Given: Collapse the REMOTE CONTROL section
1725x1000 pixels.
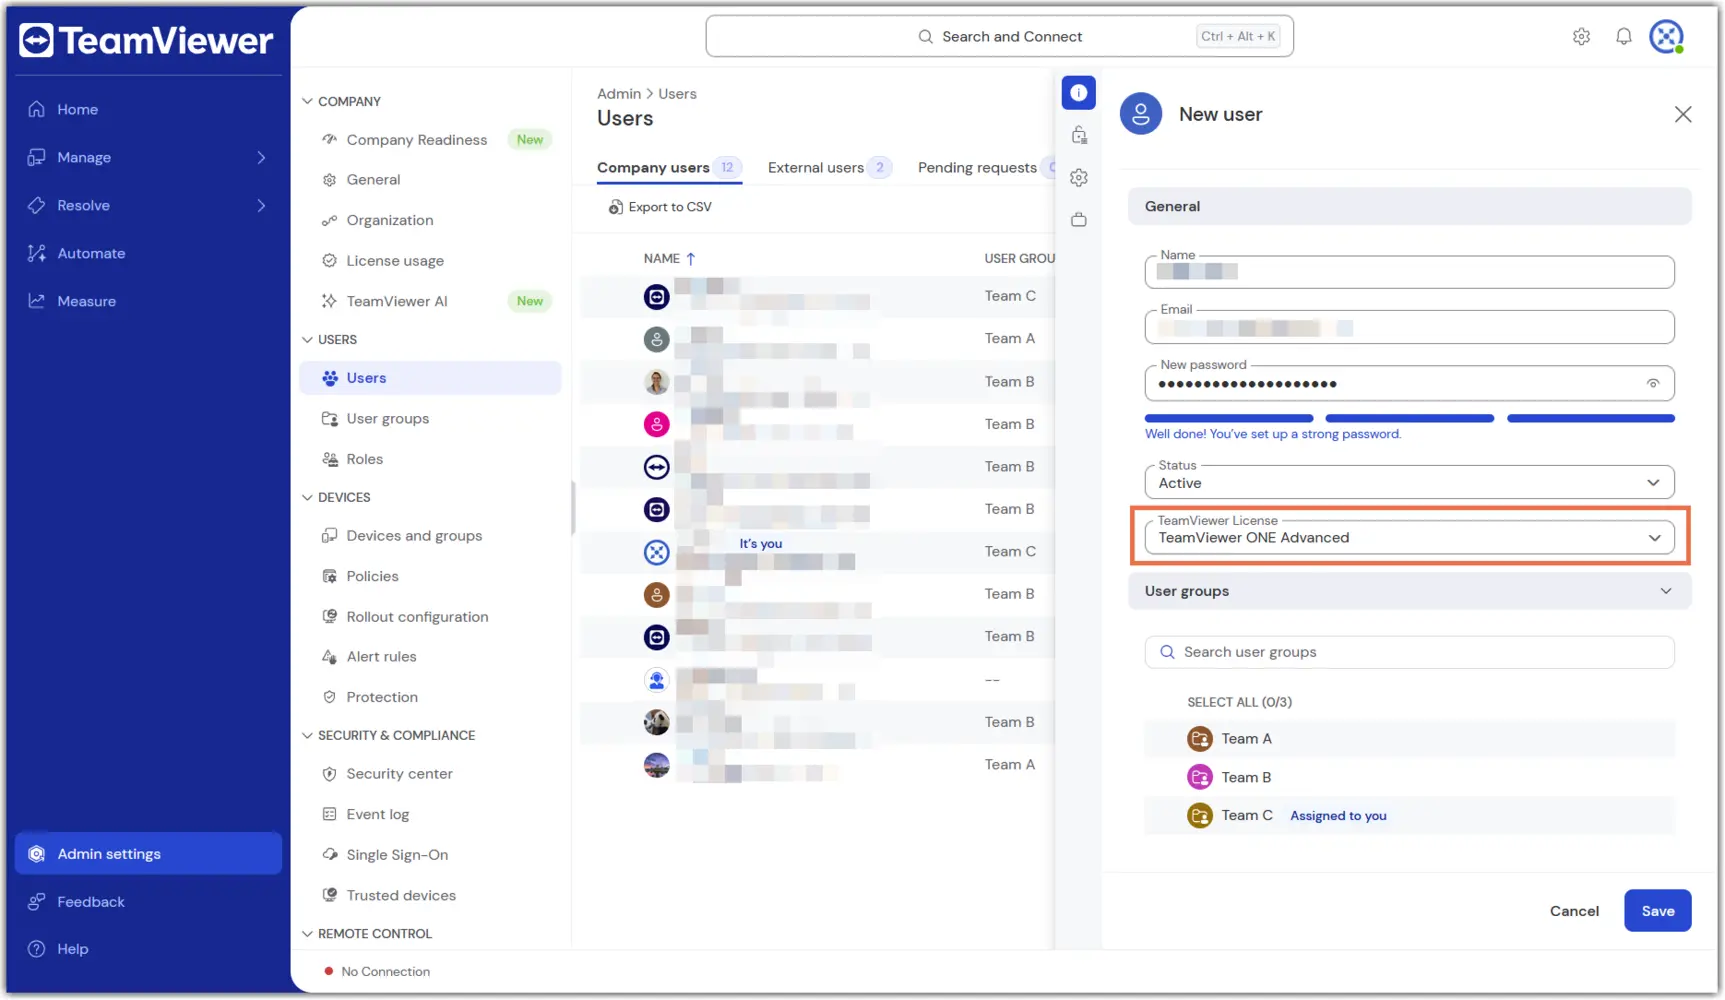Looking at the screenshot, I should click(307, 934).
